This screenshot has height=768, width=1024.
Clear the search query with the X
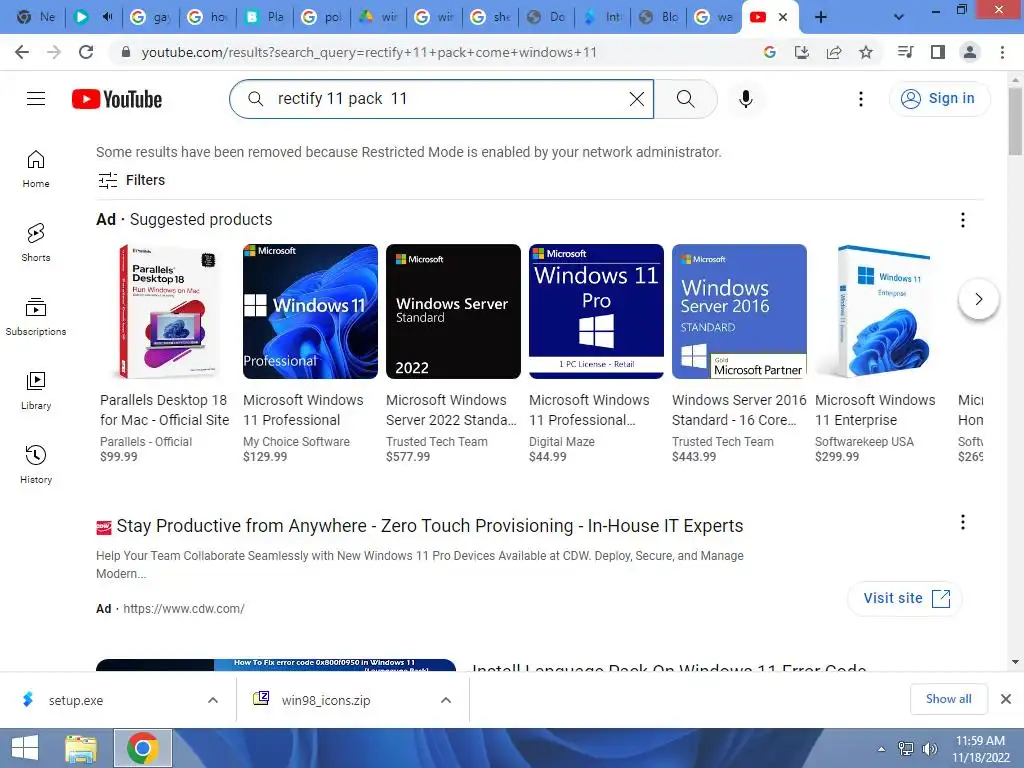[636, 99]
